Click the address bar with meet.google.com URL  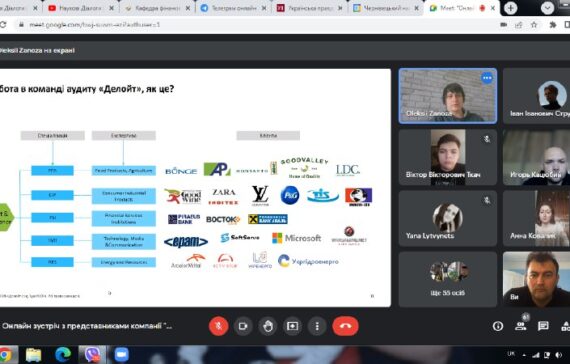click(x=254, y=25)
